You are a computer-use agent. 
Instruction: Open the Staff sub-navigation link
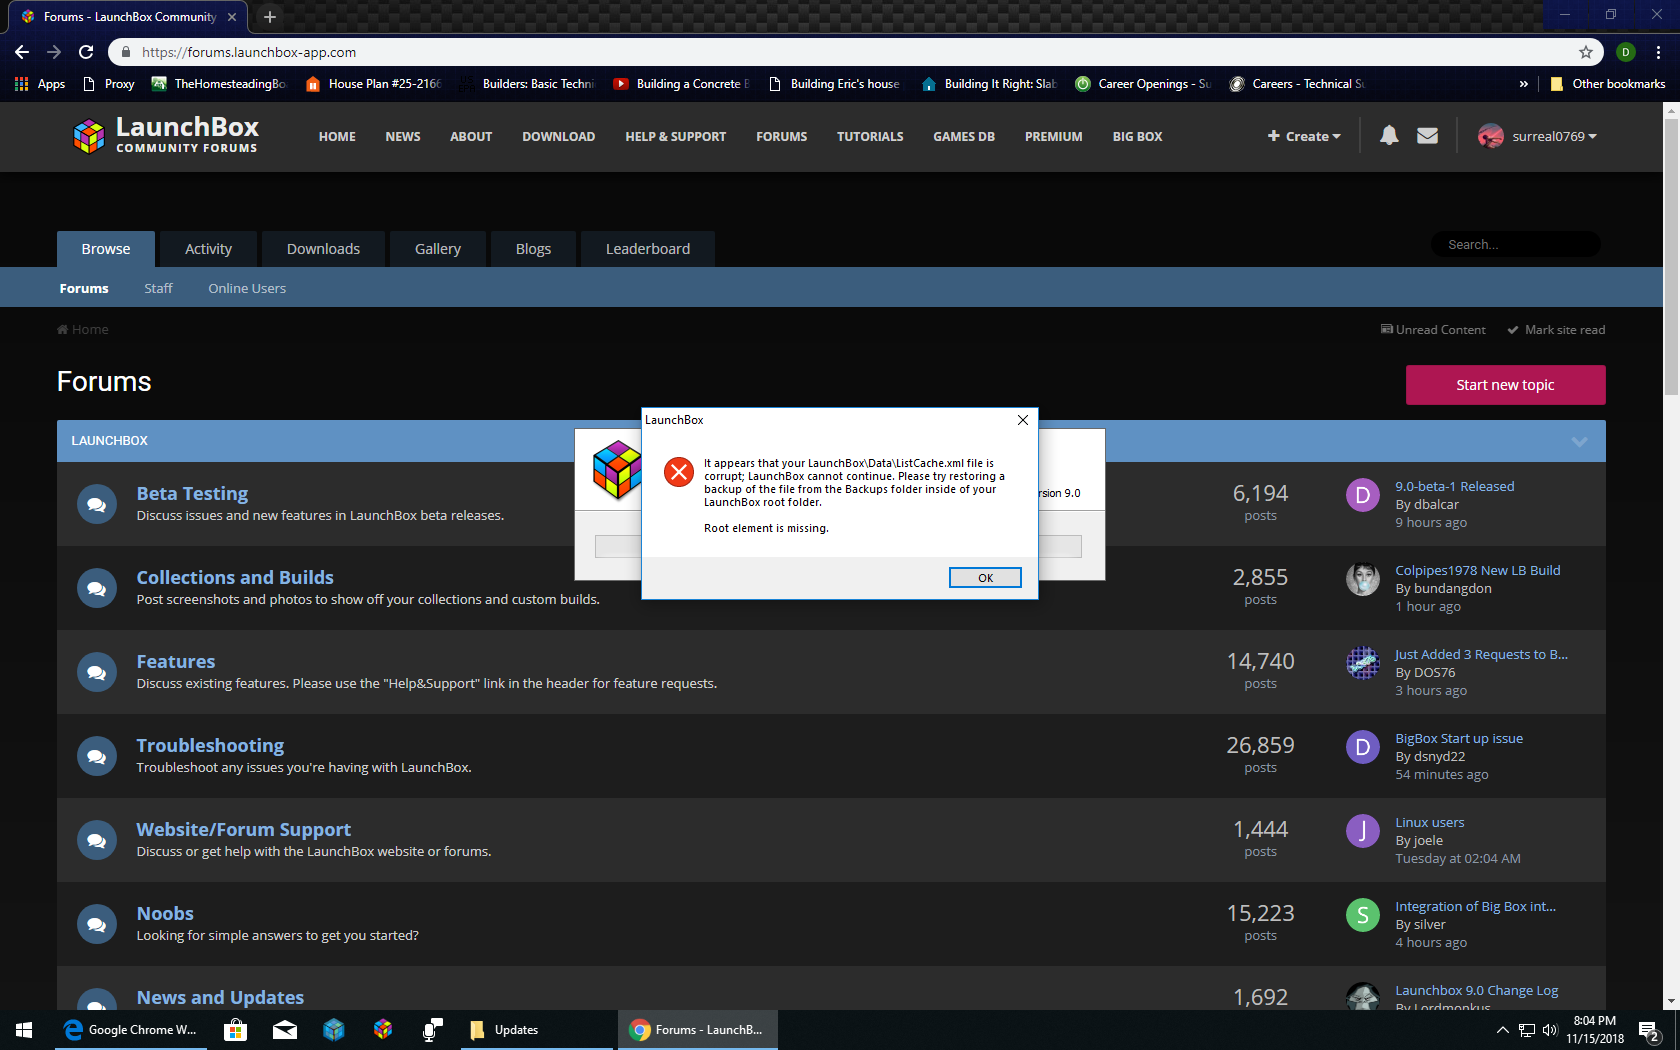[x=158, y=288]
